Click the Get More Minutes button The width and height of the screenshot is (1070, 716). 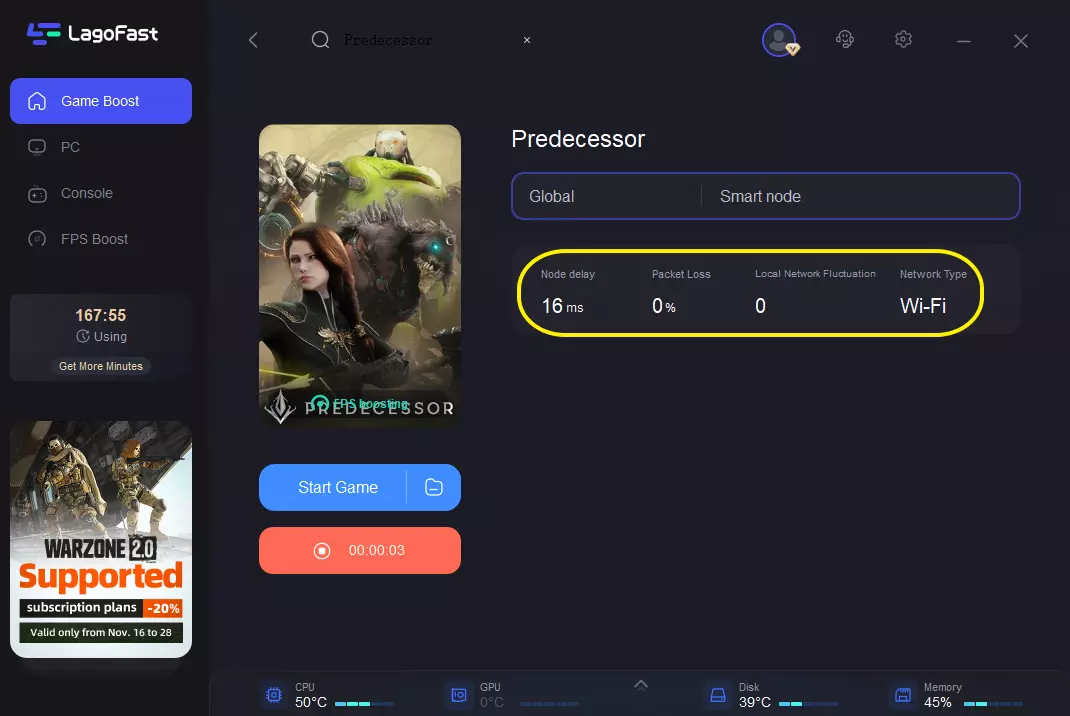[101, 366]
